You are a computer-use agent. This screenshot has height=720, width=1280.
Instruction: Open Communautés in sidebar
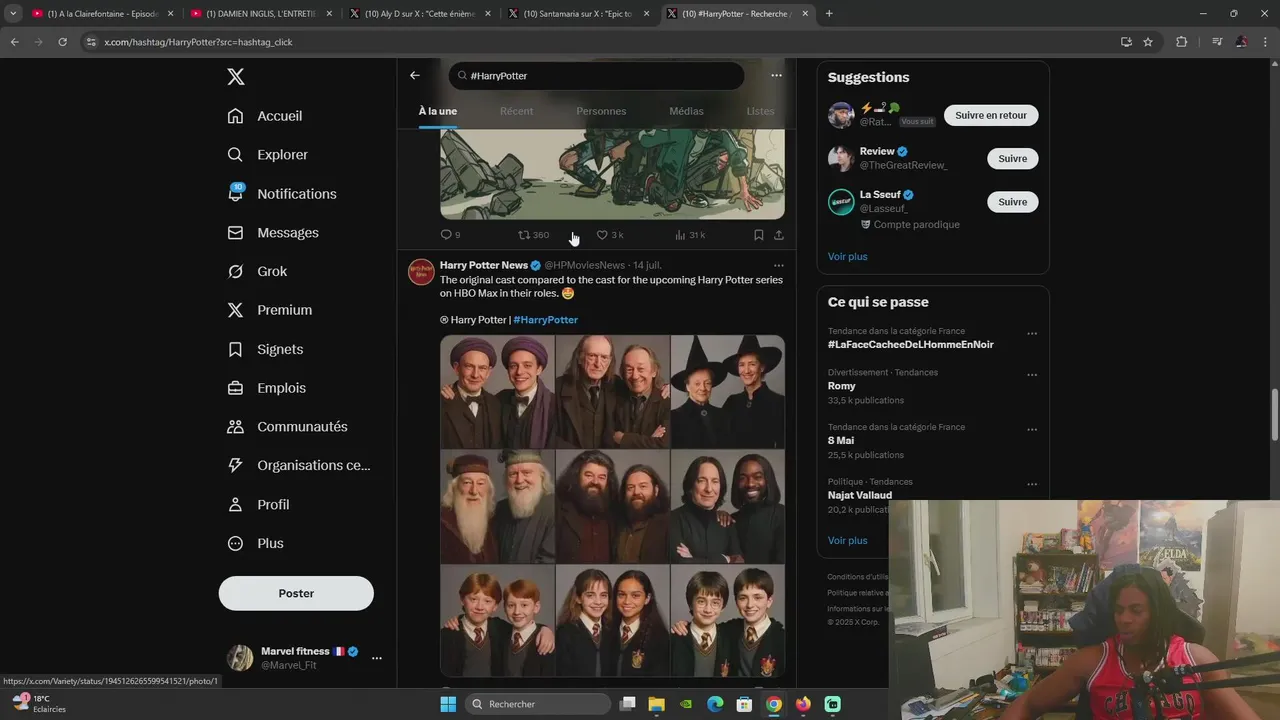coord(288,427)
